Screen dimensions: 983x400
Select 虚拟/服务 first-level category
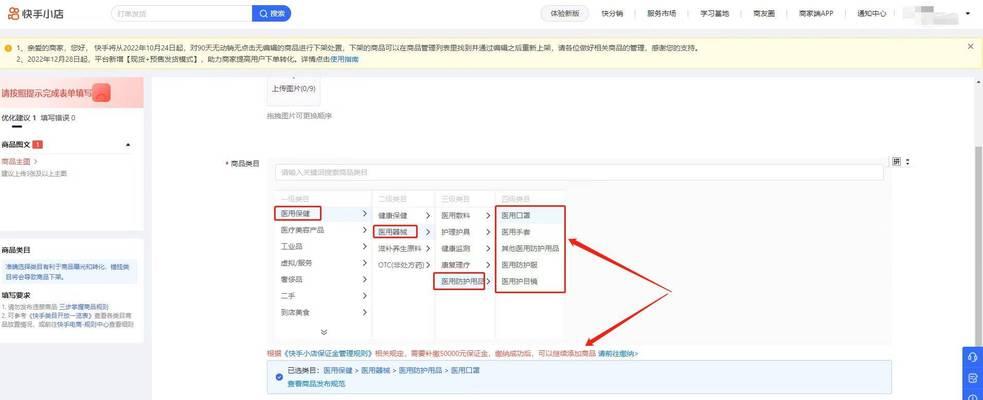click(297, 263)
